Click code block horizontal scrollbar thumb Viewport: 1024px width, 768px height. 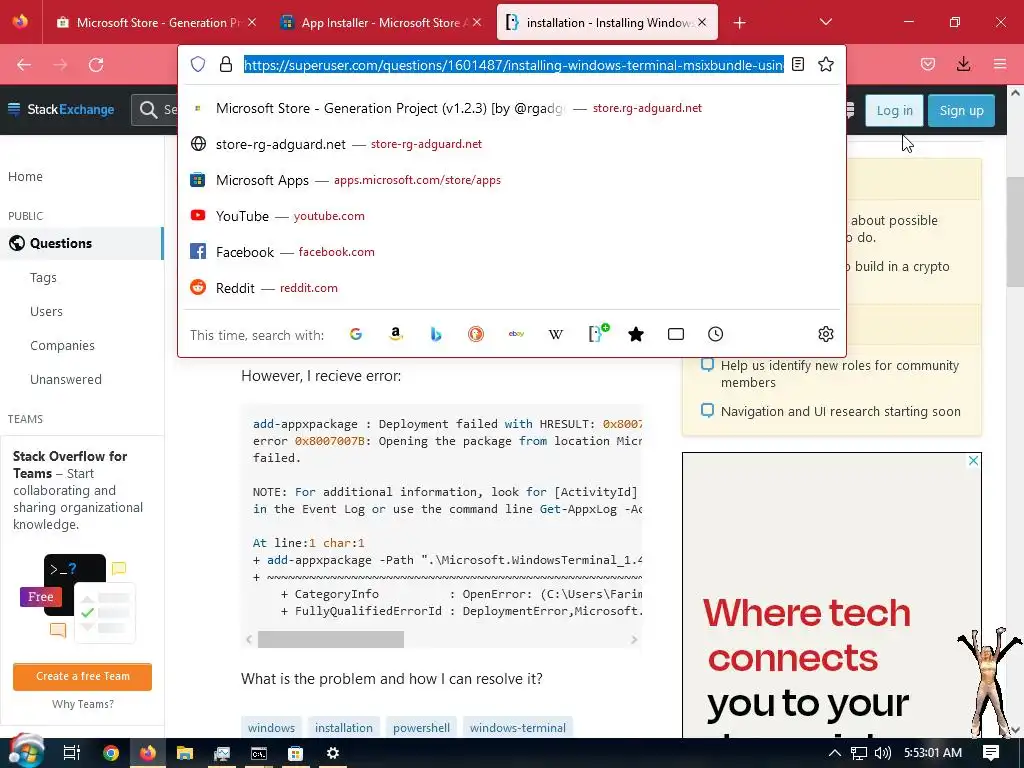coord(330,639)
